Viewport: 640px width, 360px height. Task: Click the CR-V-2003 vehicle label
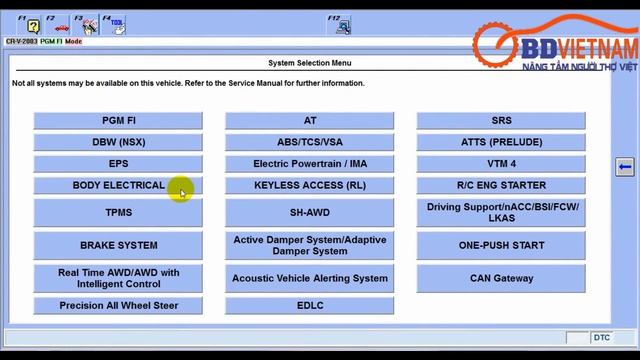click(x=22, y=42)
